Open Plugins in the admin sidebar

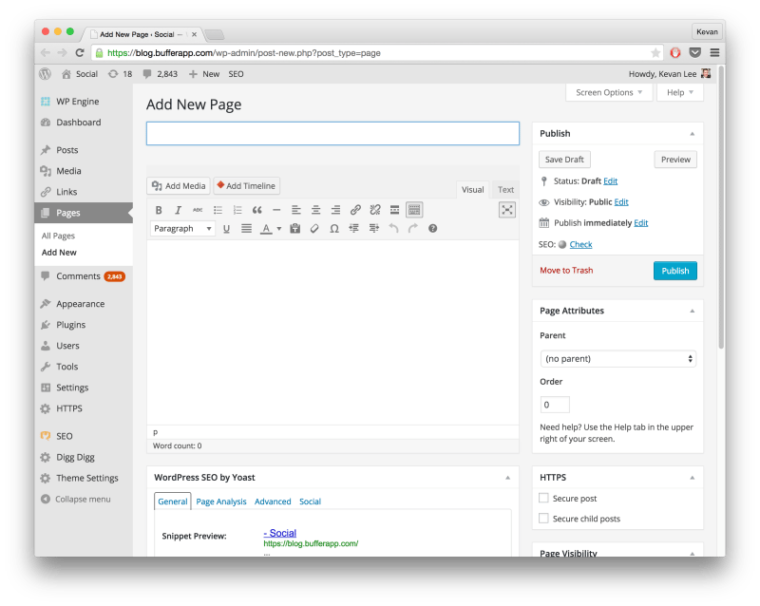tap(70, 325)
